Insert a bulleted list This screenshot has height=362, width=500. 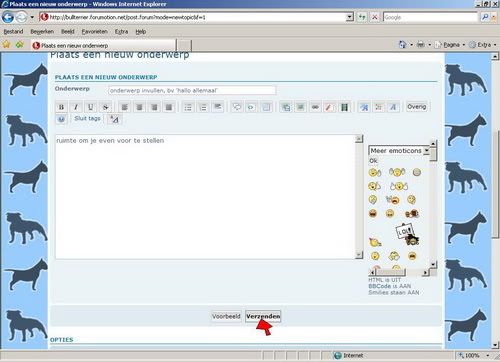pyautogui.click(x=188, y=107)
